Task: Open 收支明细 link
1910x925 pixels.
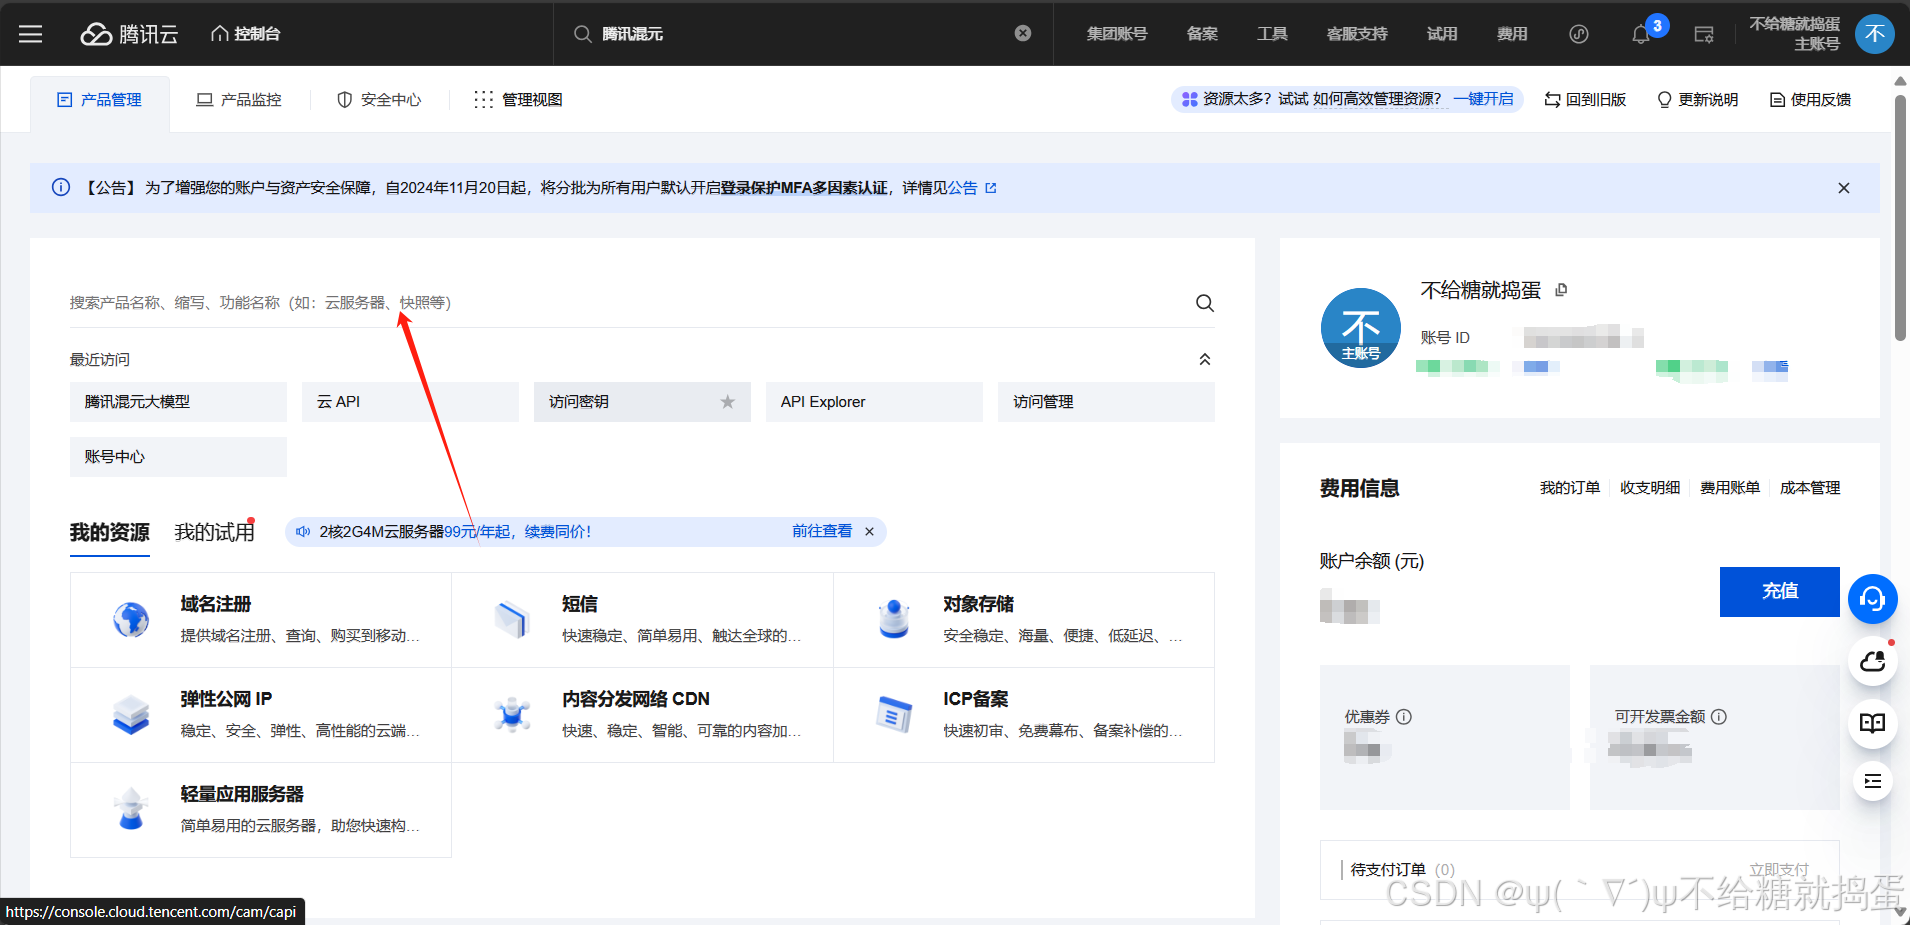Action: (x=1650, y=488)
